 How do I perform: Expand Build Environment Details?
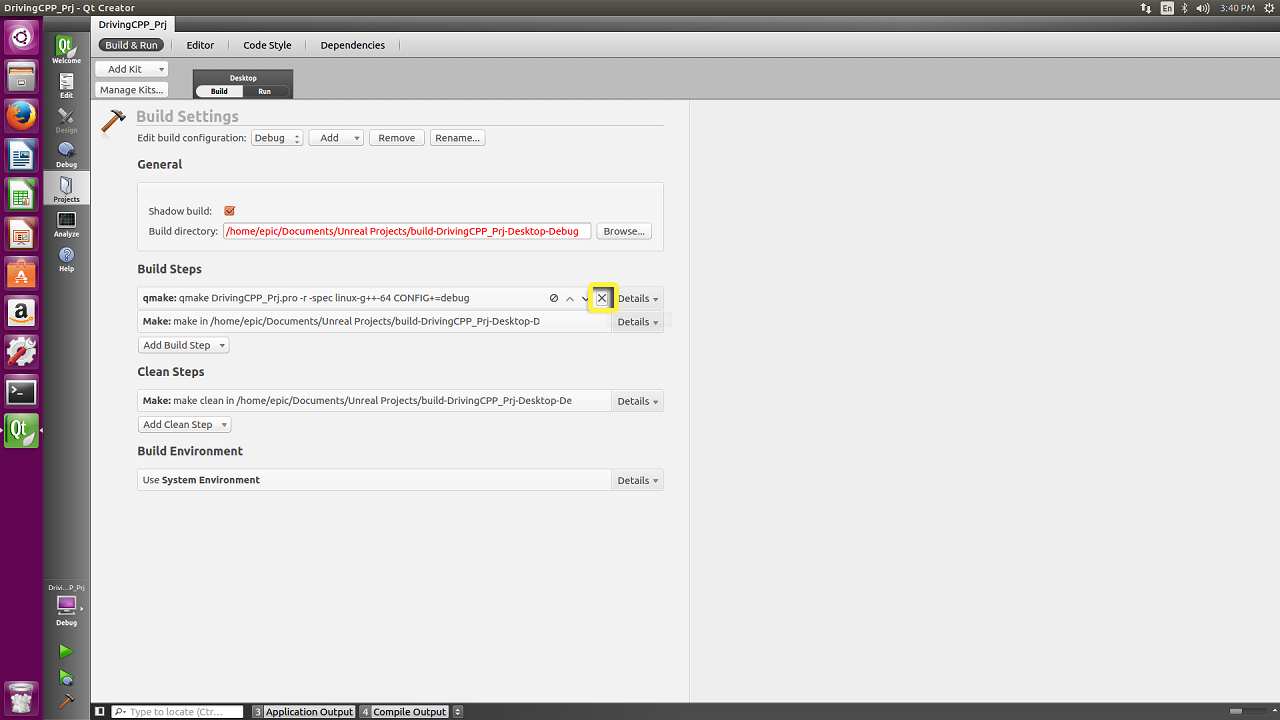(637, 480)
